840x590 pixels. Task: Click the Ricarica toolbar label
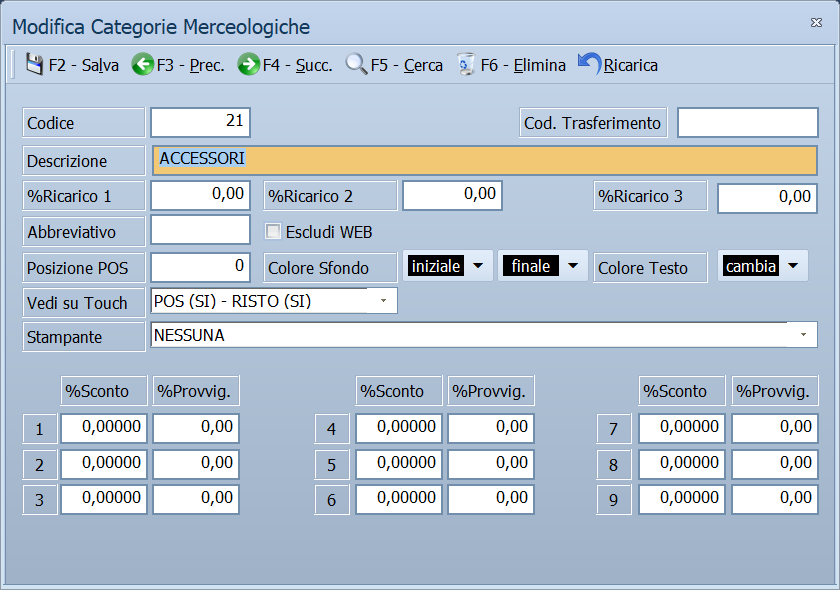tap(631, 65)
